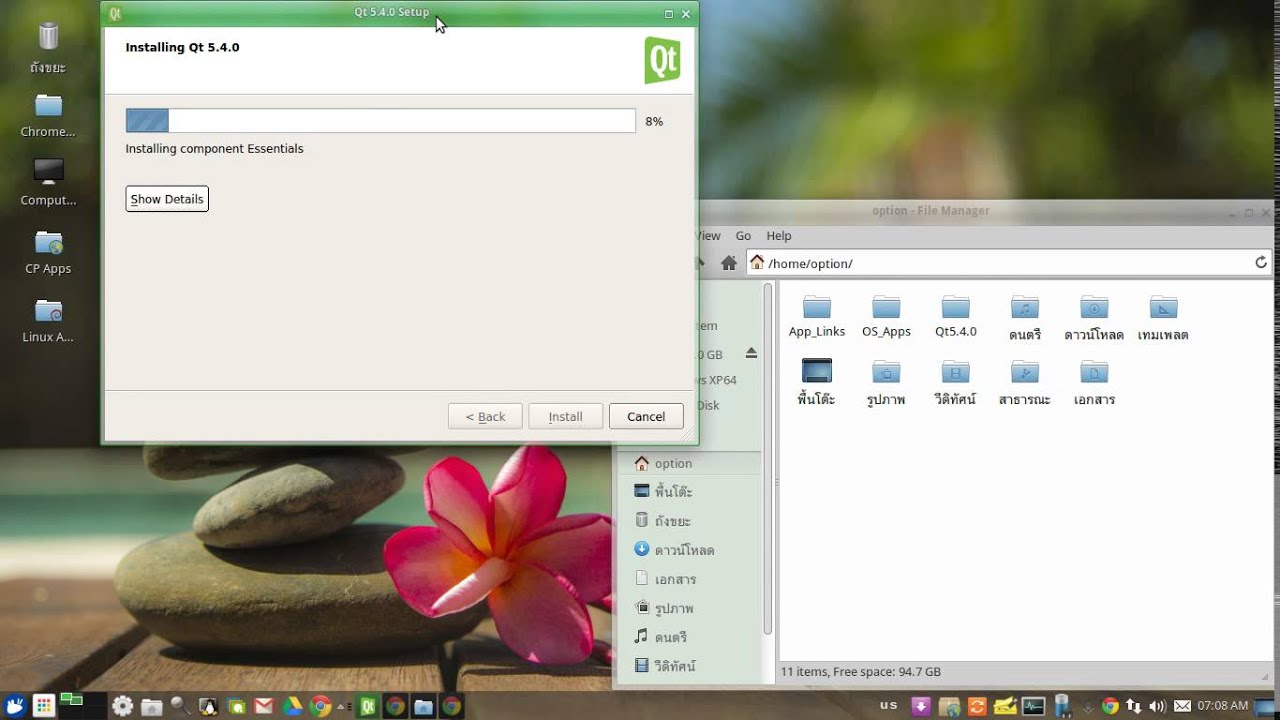The image size is (1280, 720).
Task: Click the Home toolbar button in File Manager
Action: [x=729, y=263]
